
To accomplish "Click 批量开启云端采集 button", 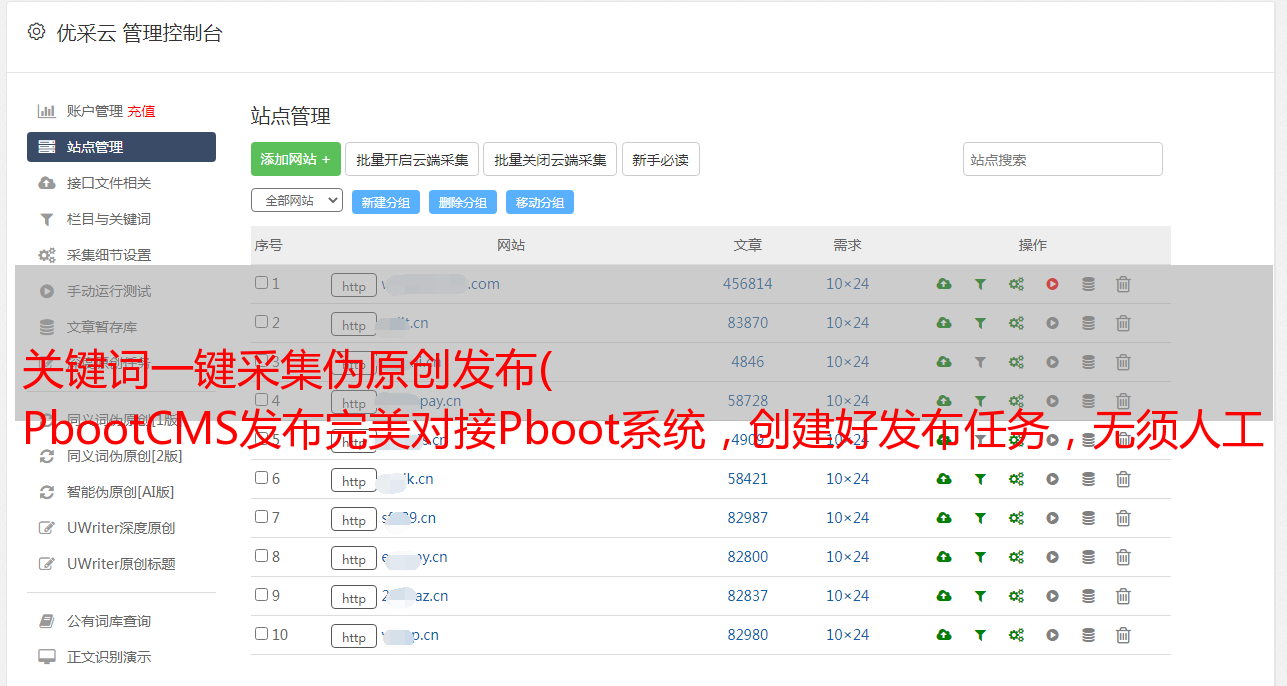I will click(x=412, y=159).
